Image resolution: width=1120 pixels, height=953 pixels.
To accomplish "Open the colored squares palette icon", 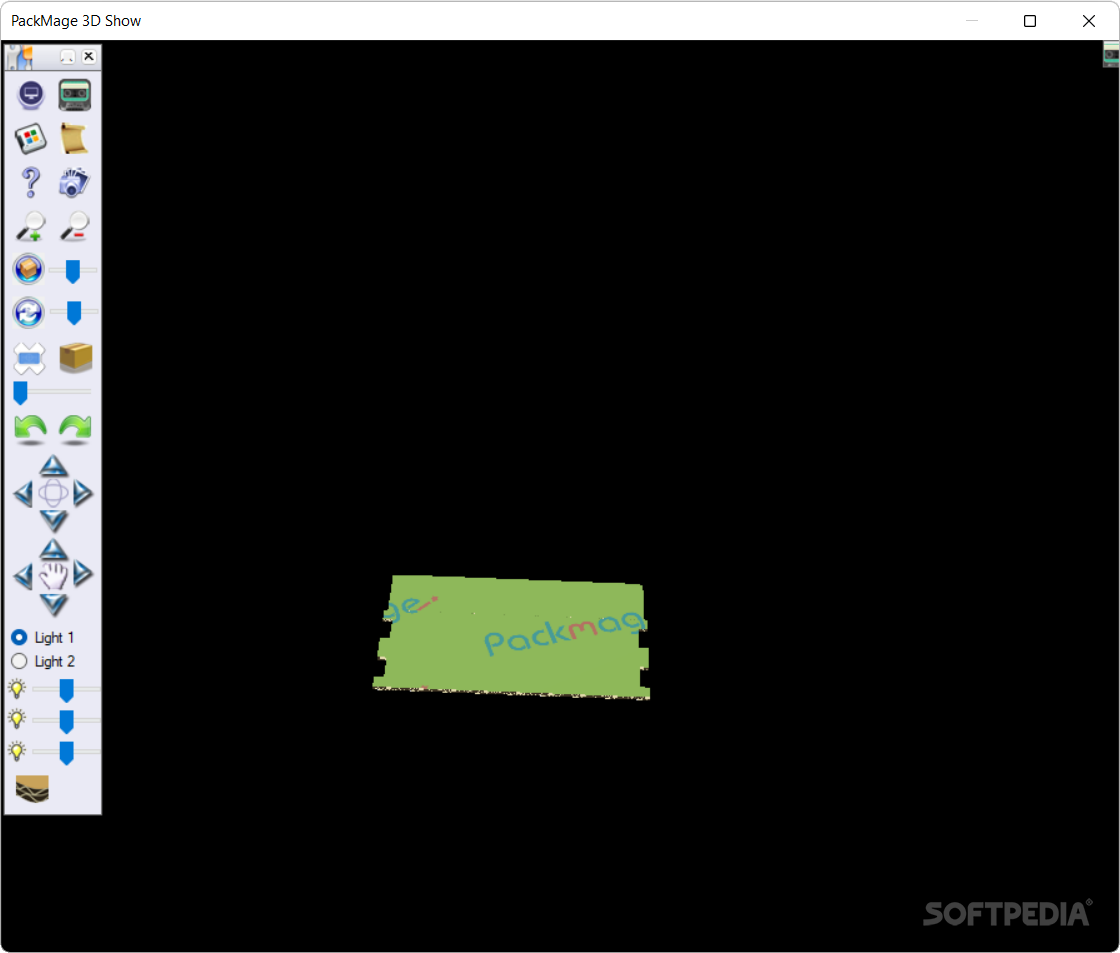I will (31, 139).
